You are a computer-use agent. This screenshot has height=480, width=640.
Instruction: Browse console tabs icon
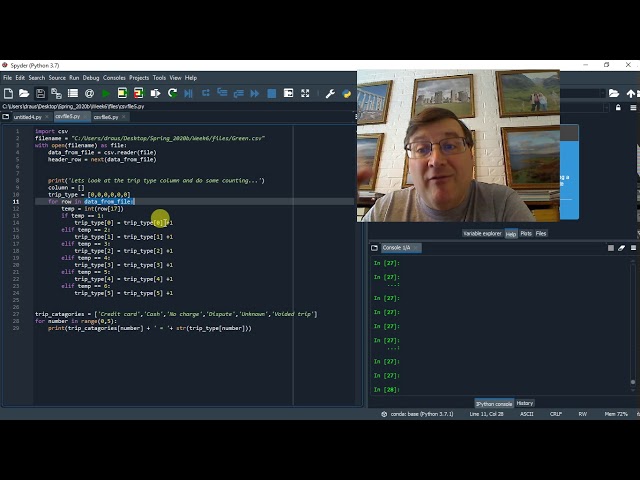374,248
